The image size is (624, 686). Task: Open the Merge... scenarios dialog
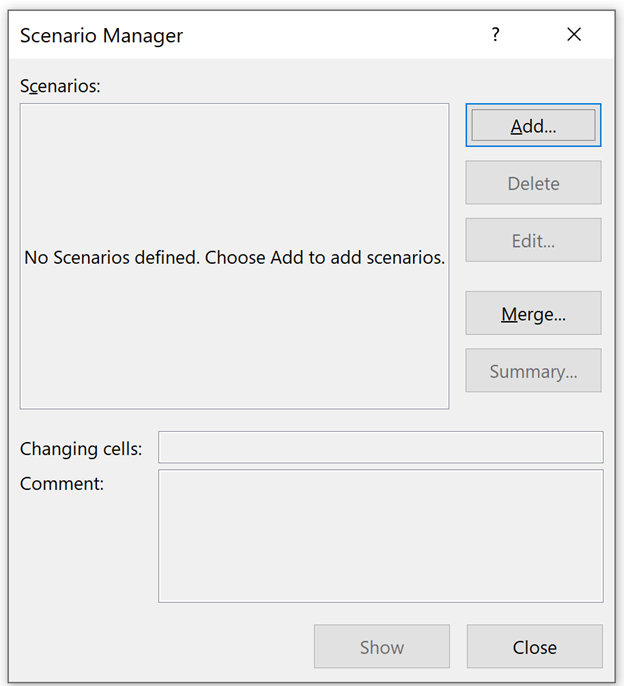(533, 313)
